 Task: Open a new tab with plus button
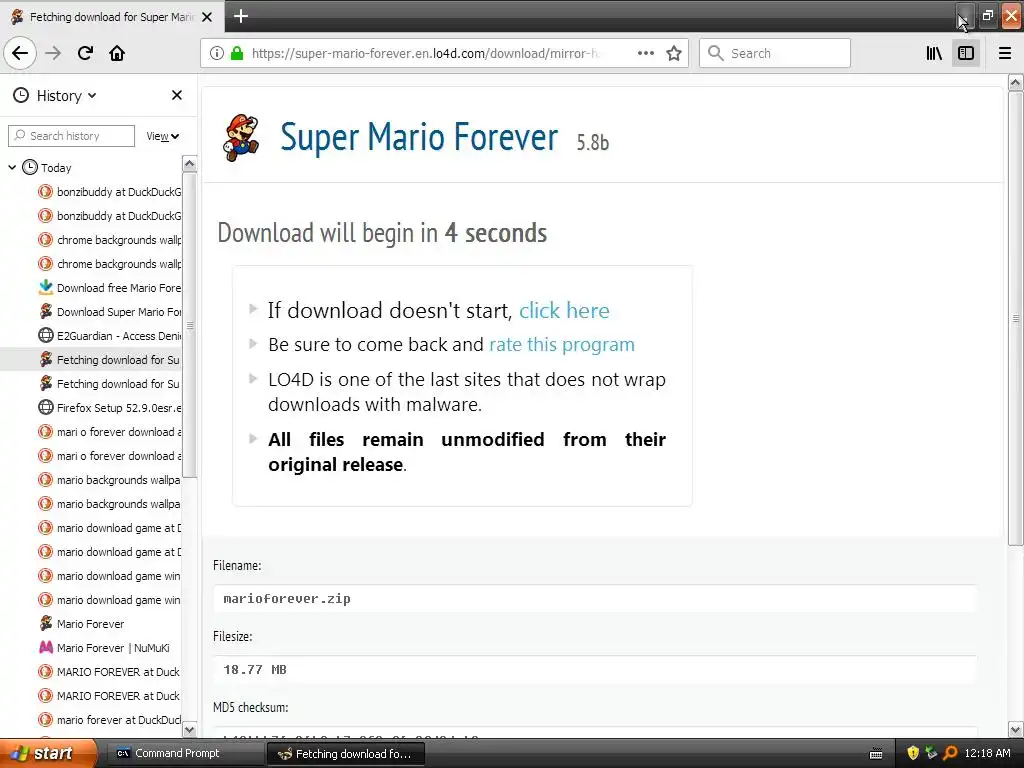241,16
